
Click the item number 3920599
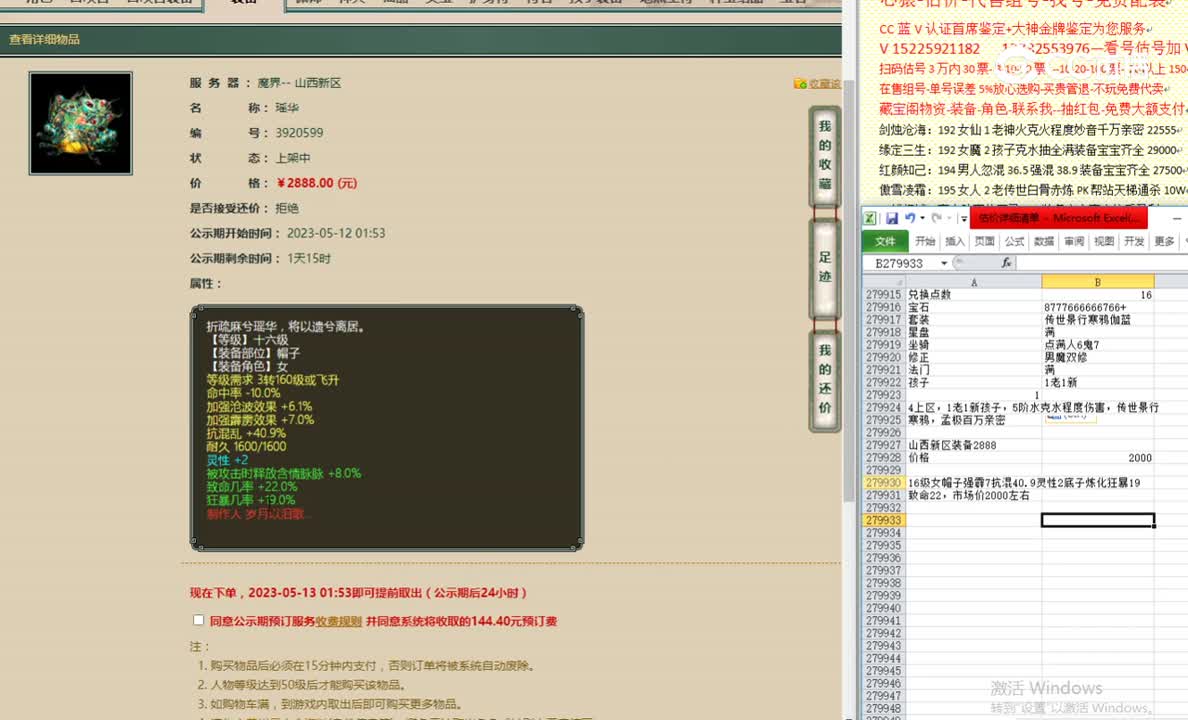(299, 133)
